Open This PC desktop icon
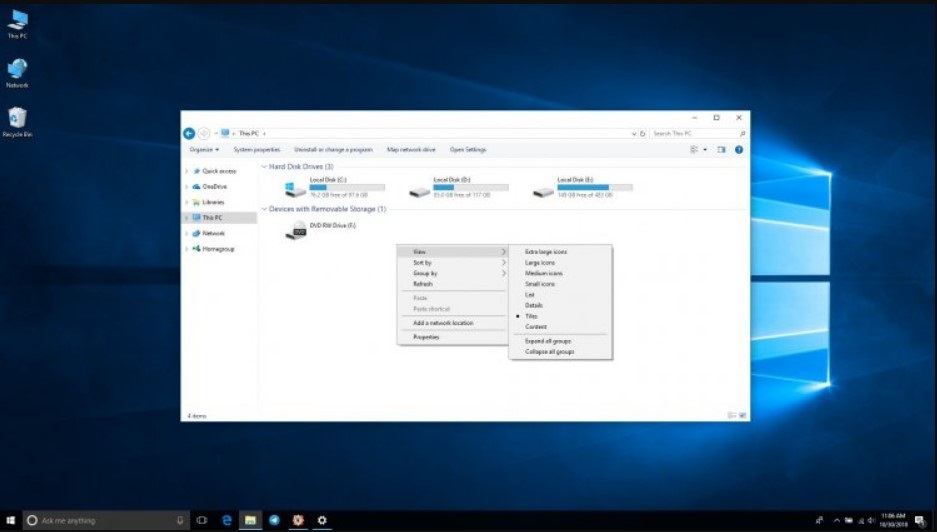This screenshot has height=532, width=937. 17,24
